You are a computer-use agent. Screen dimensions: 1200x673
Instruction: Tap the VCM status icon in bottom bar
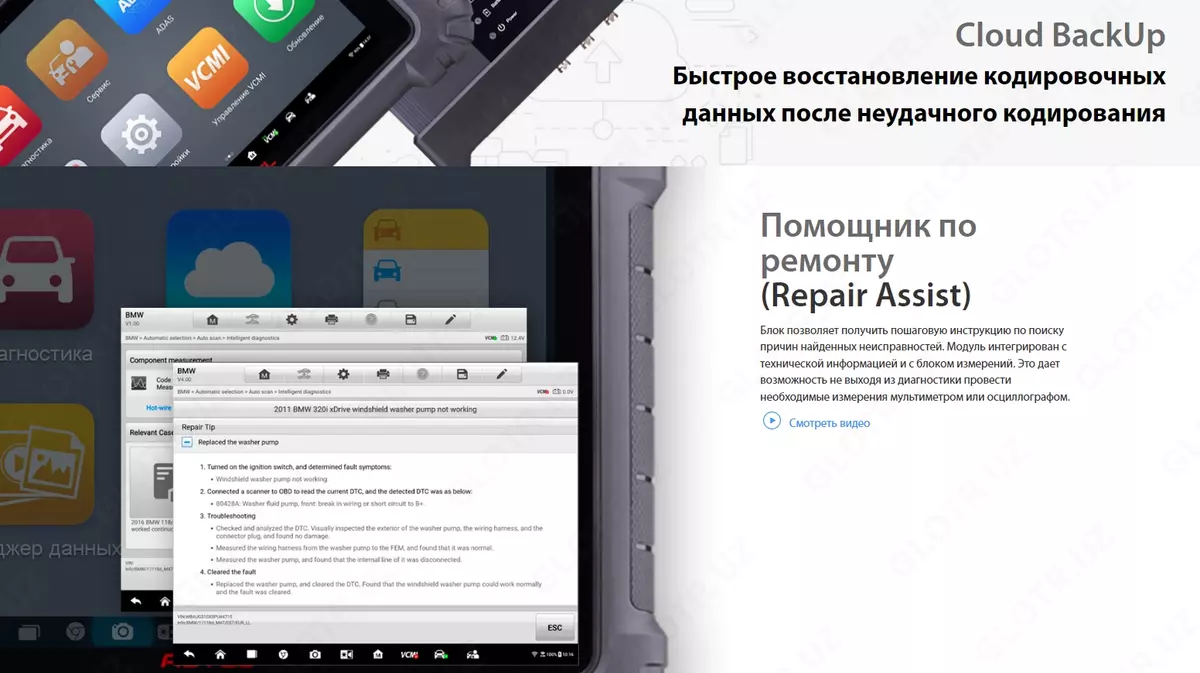409,655
